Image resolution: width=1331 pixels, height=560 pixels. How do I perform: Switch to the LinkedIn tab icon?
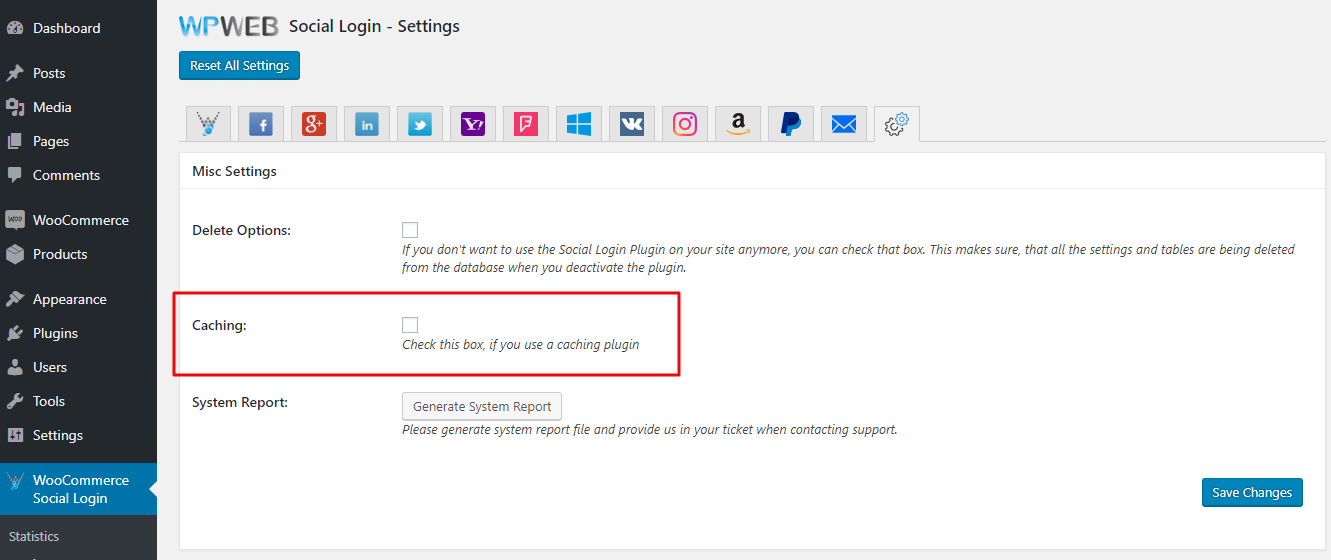point(367,124)
